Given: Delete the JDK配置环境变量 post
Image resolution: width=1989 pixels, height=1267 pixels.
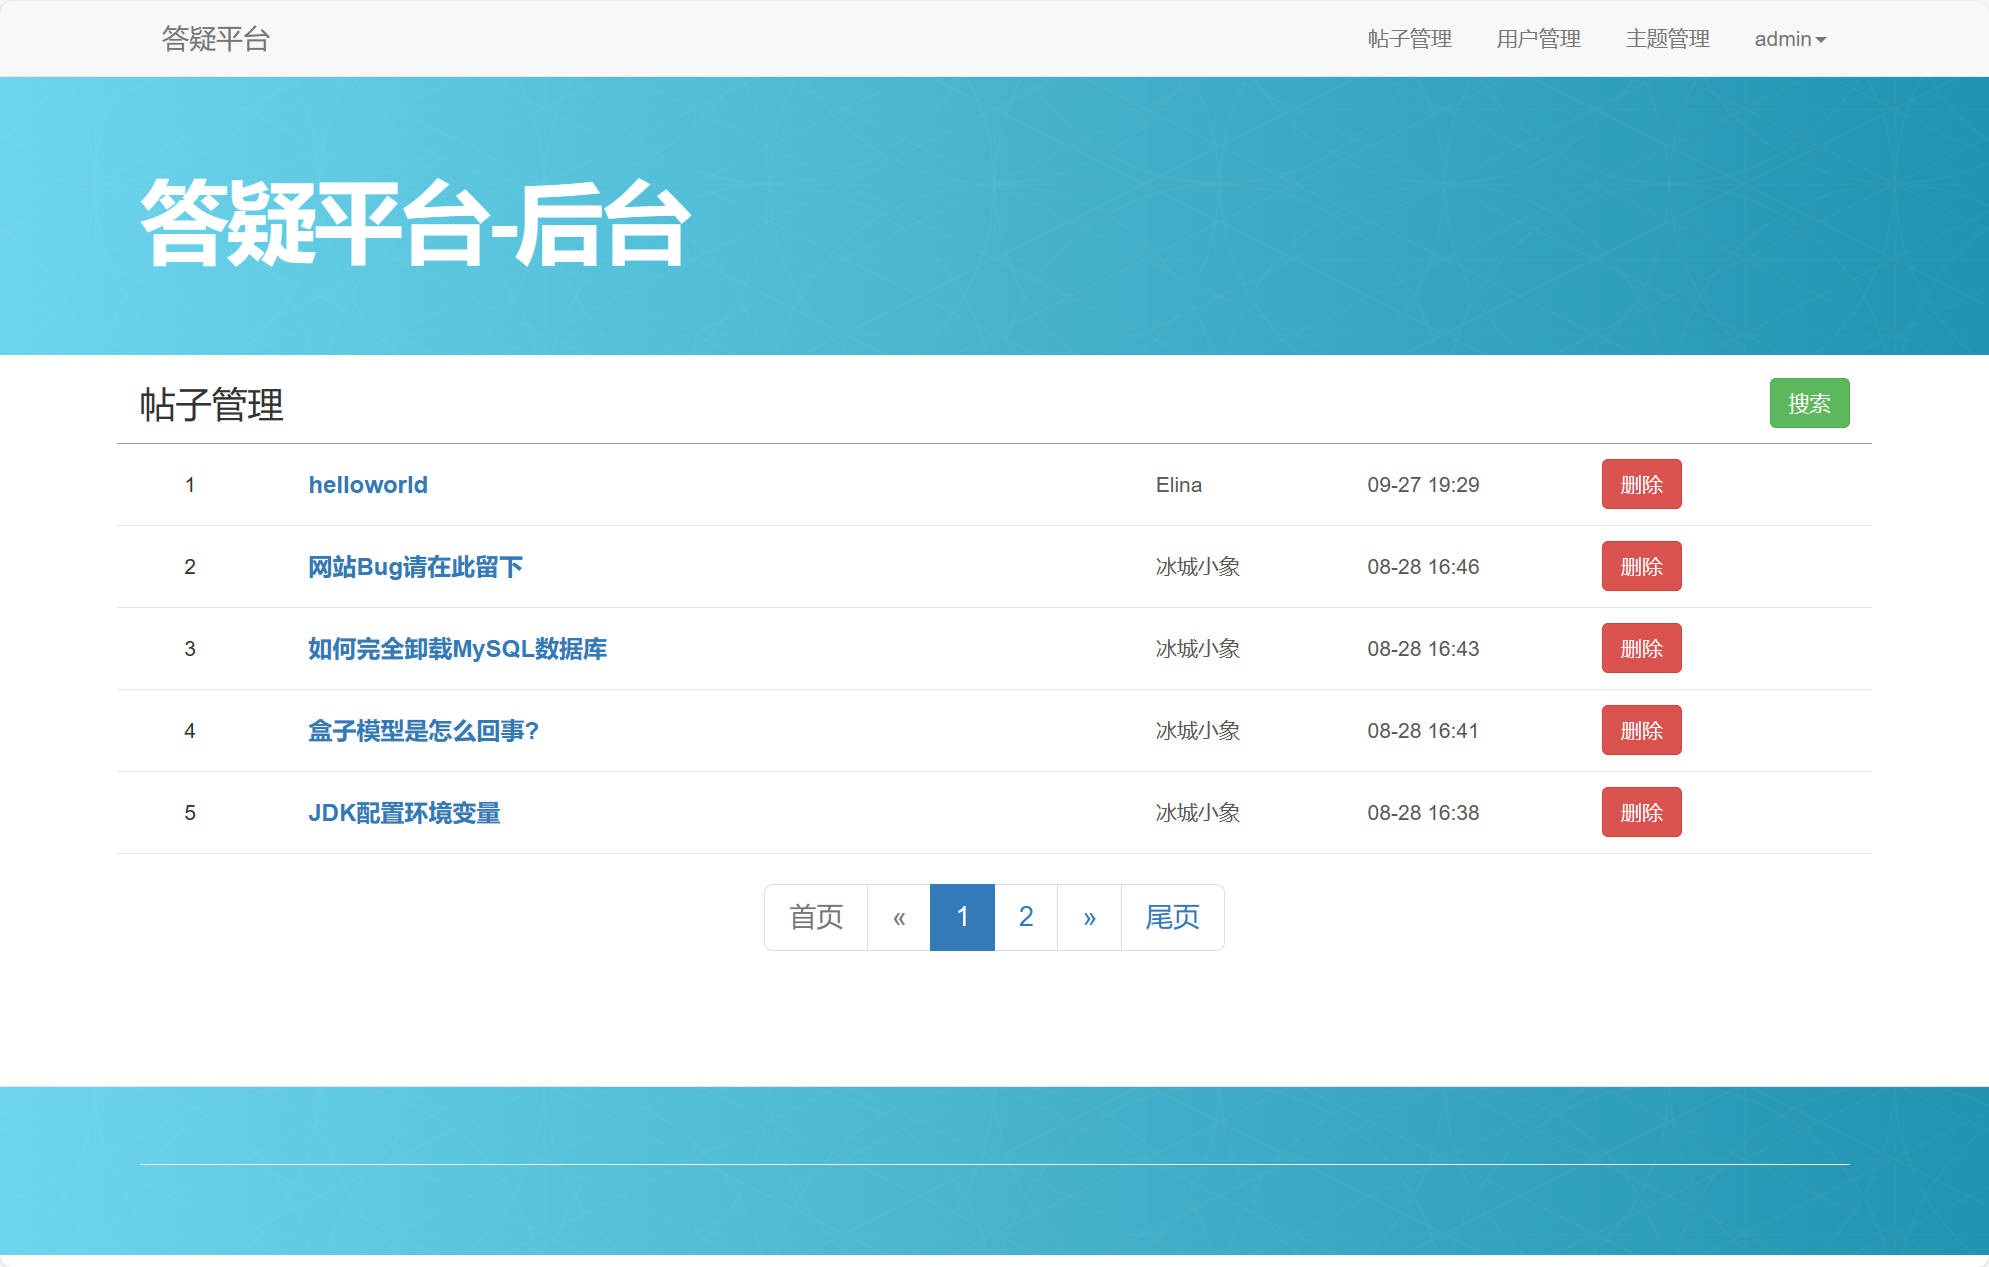Looking at the screenshot, I should click(x=1641, y=812).
